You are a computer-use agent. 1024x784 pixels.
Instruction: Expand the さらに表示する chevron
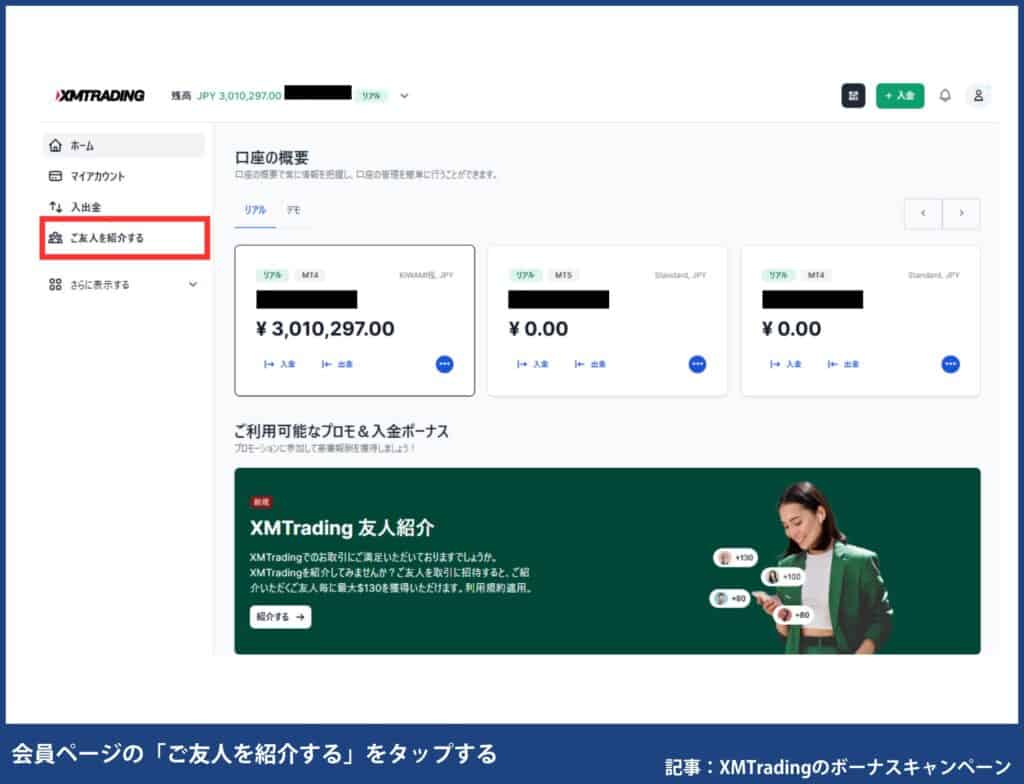(193, 284)
